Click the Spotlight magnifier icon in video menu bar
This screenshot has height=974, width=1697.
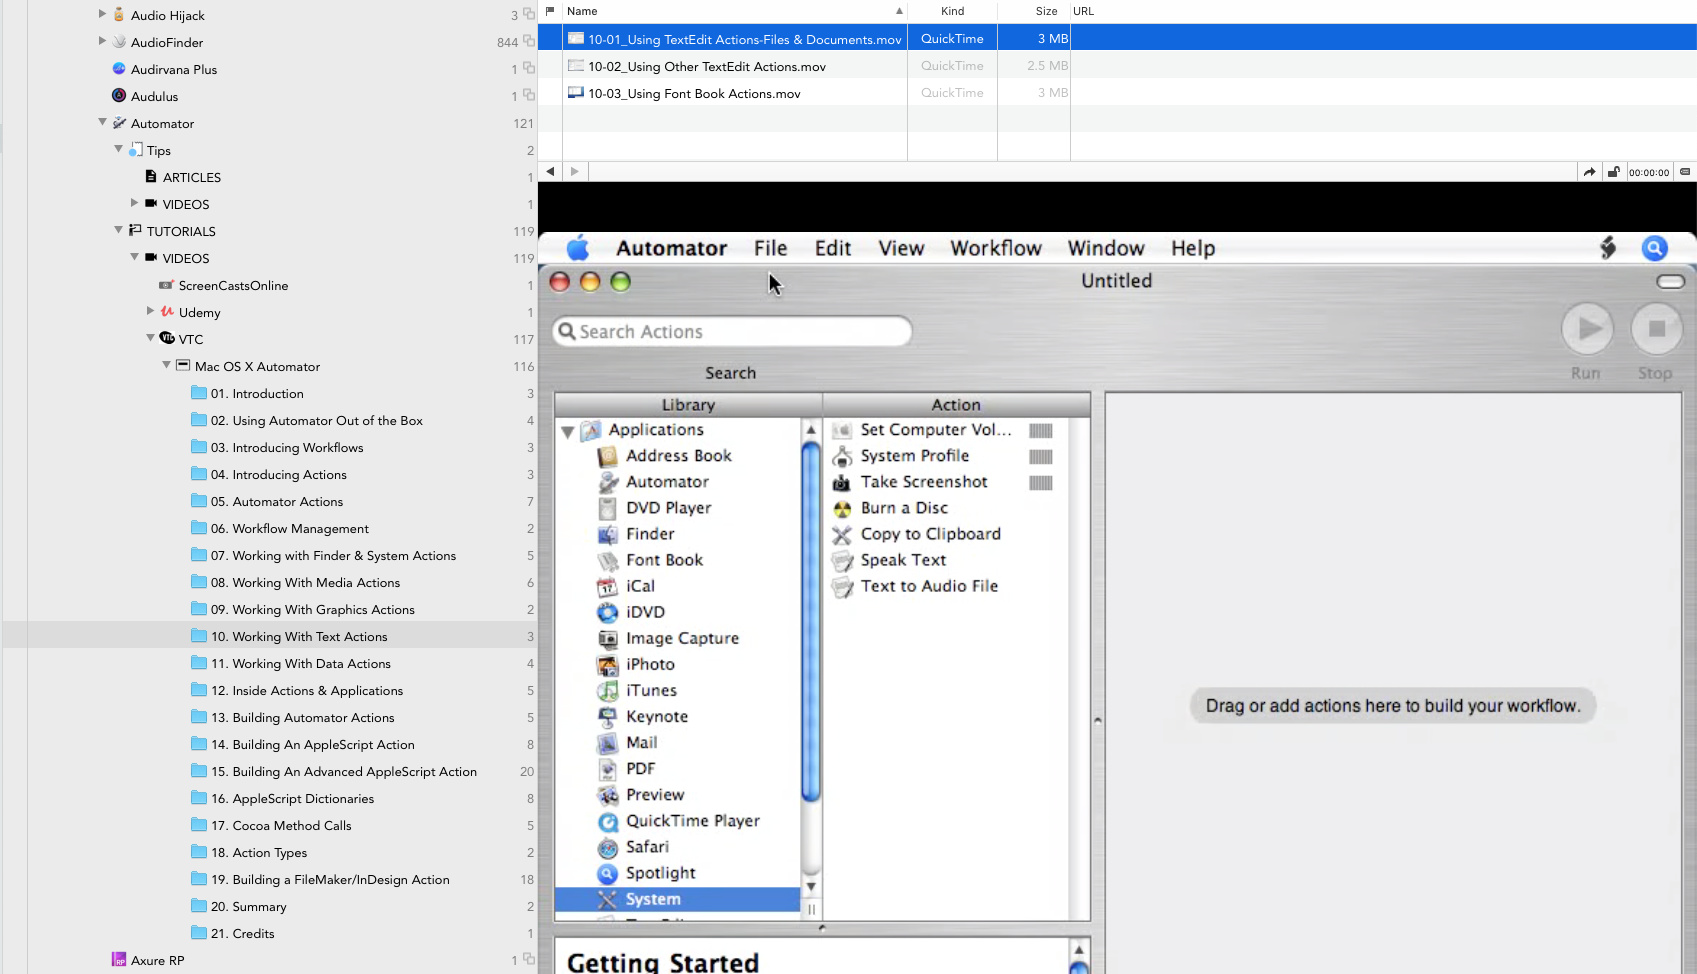(x=1654, y=248)
